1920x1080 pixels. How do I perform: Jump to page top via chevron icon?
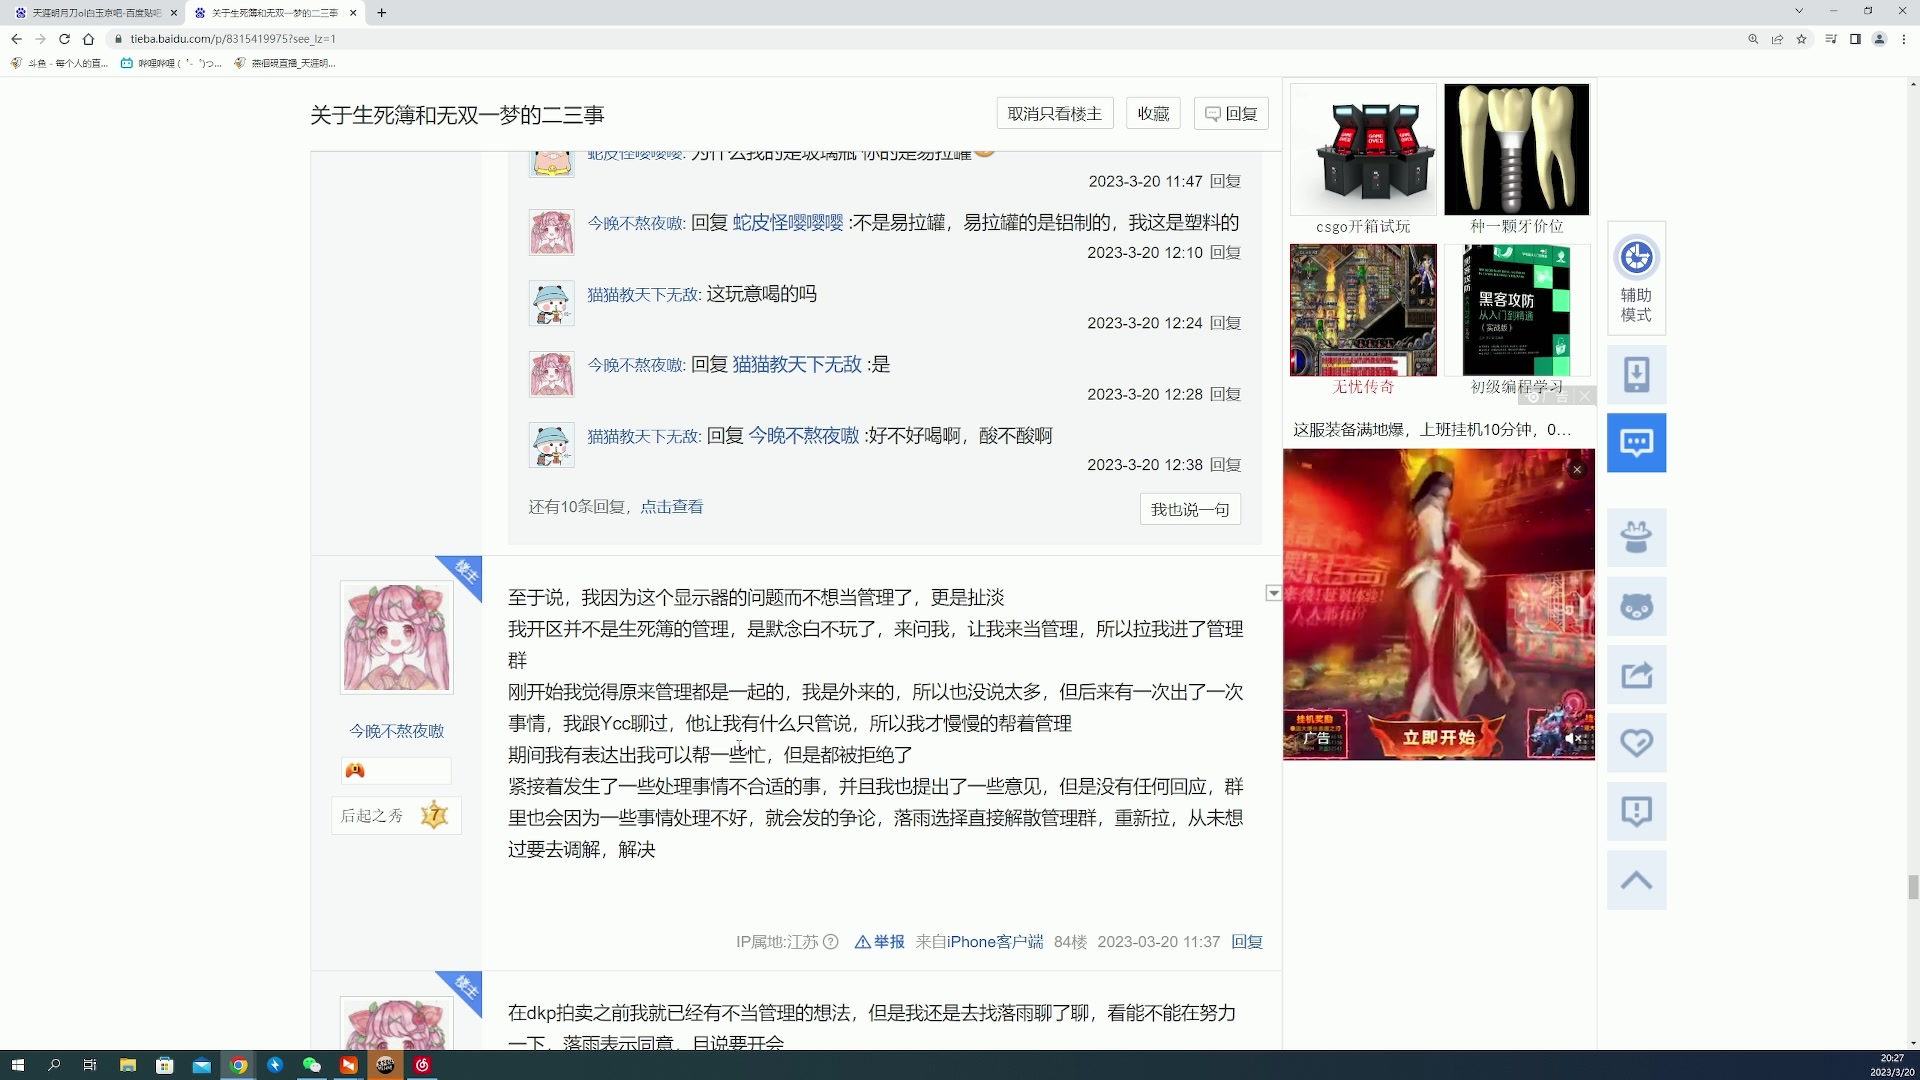(x=1637, y=880)
